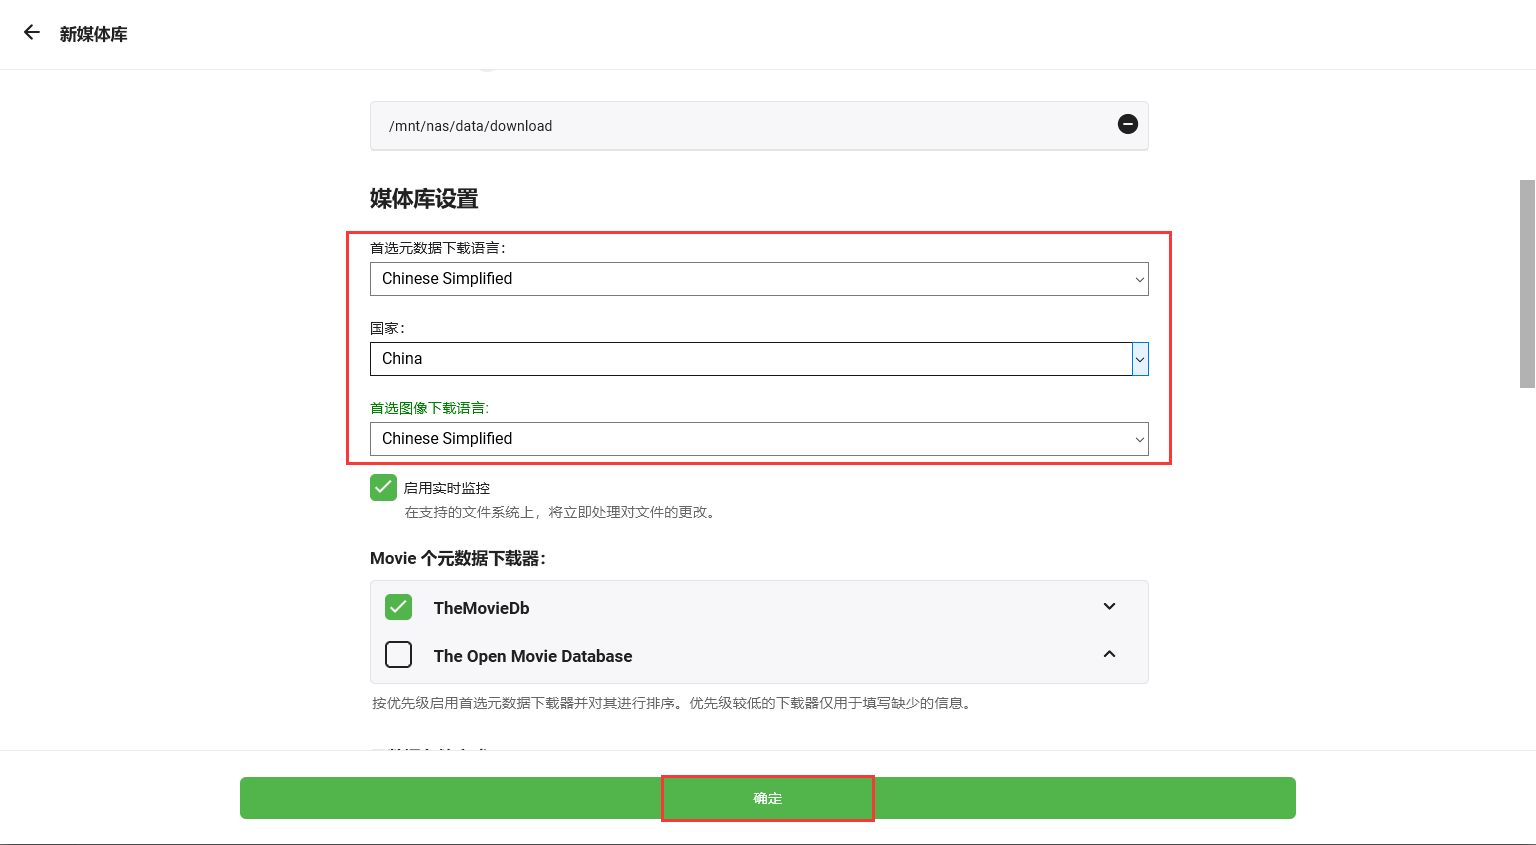This screenshot has width=1536, height=845.
Task: Click the TheMovieDb downloader label
Action: click(481, 608)
